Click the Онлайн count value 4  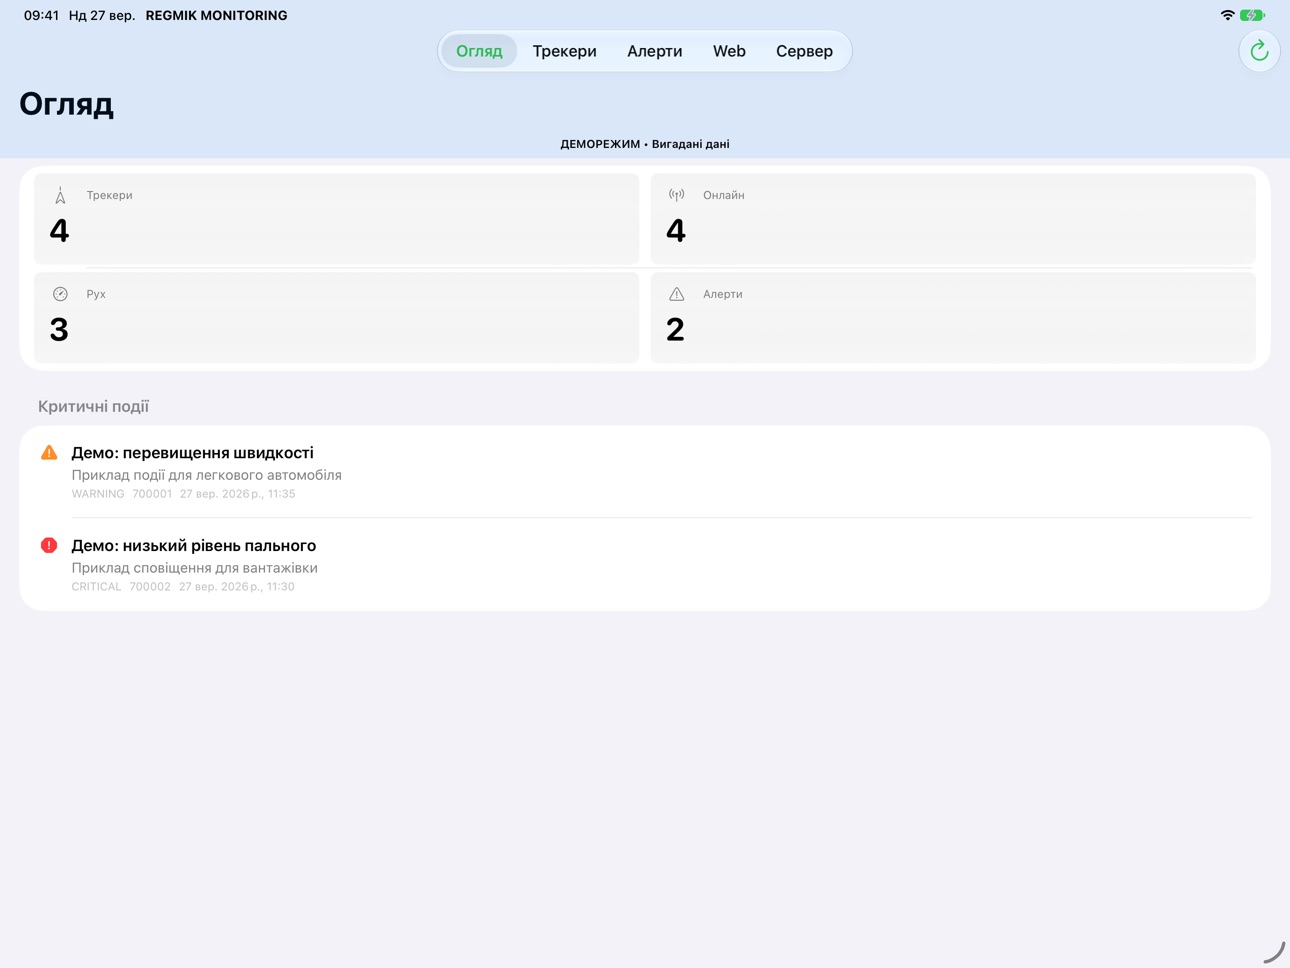pyautogui.click(x=676, y=231)
